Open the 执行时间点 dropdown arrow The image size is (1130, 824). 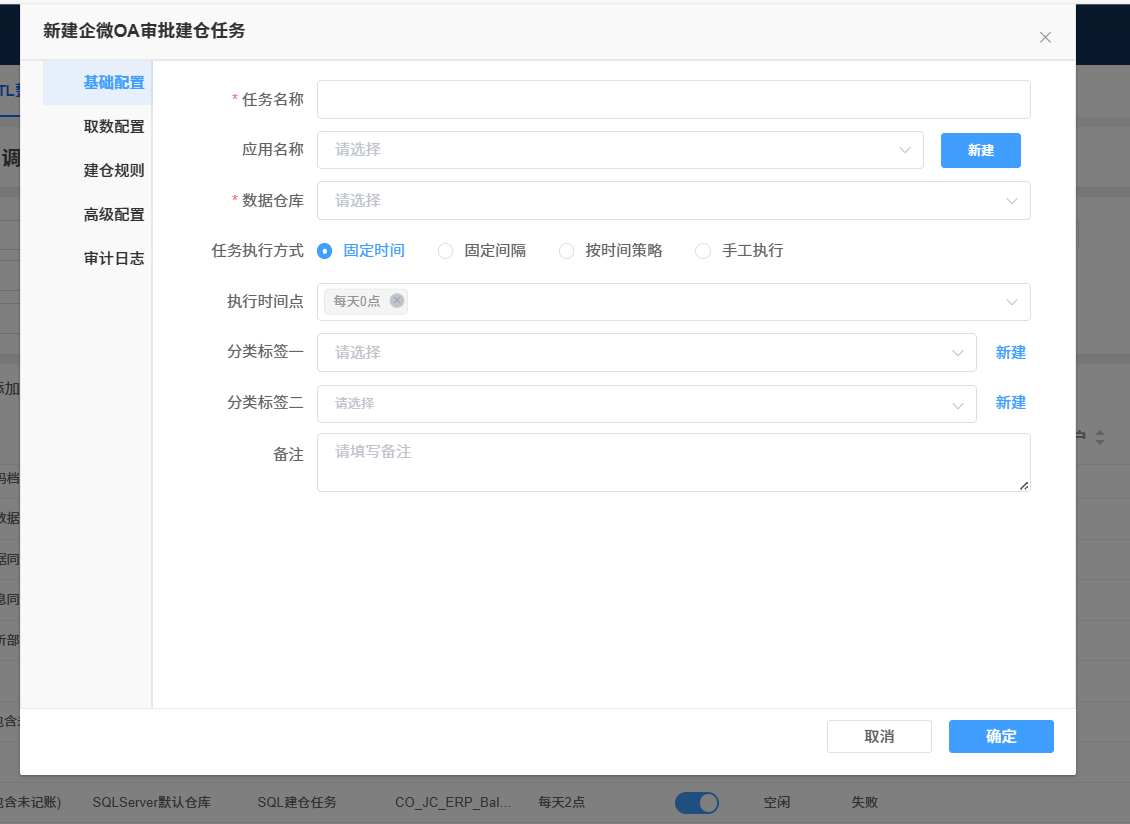(x=1012, y=302)
